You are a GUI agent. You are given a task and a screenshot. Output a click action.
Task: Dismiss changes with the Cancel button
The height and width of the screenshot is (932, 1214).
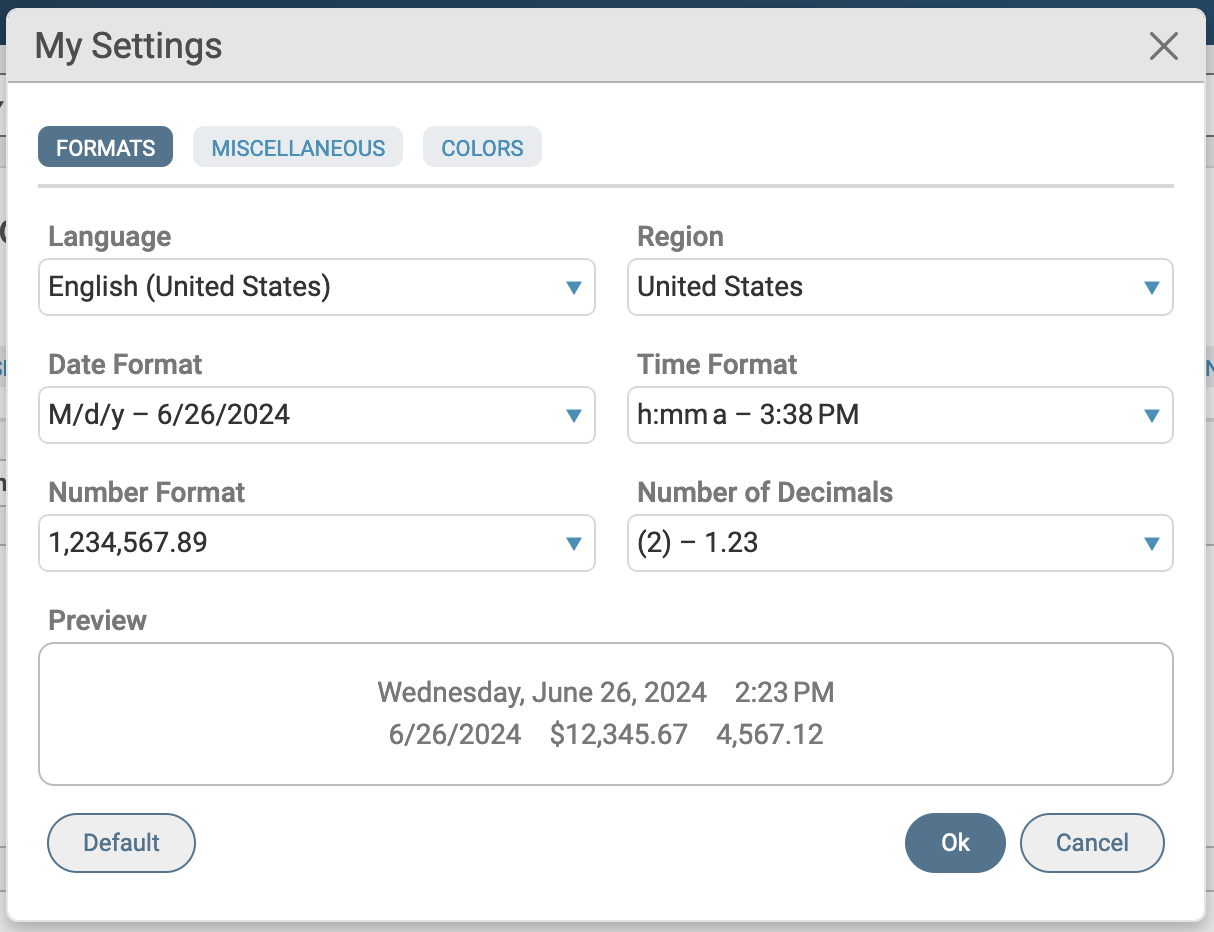(1092, 843)
